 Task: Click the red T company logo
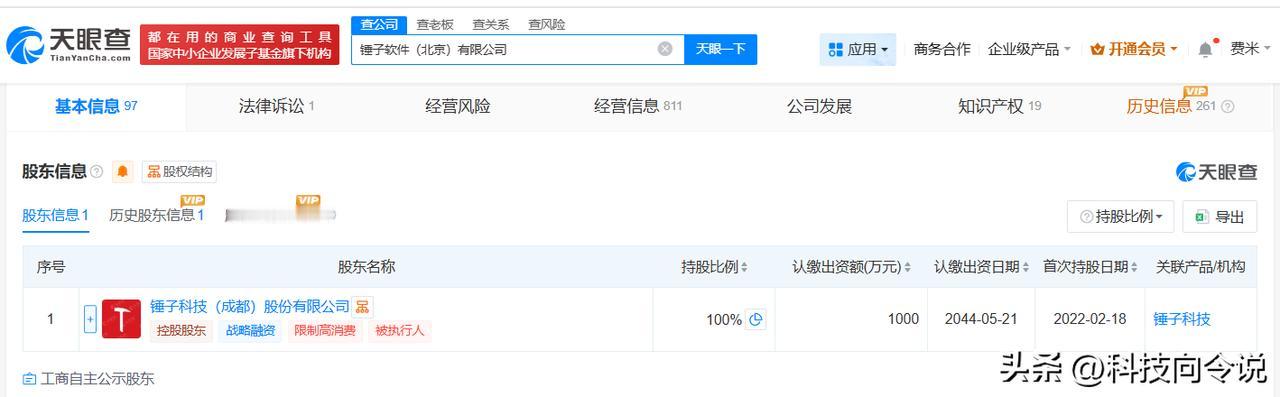coord(121,319)
